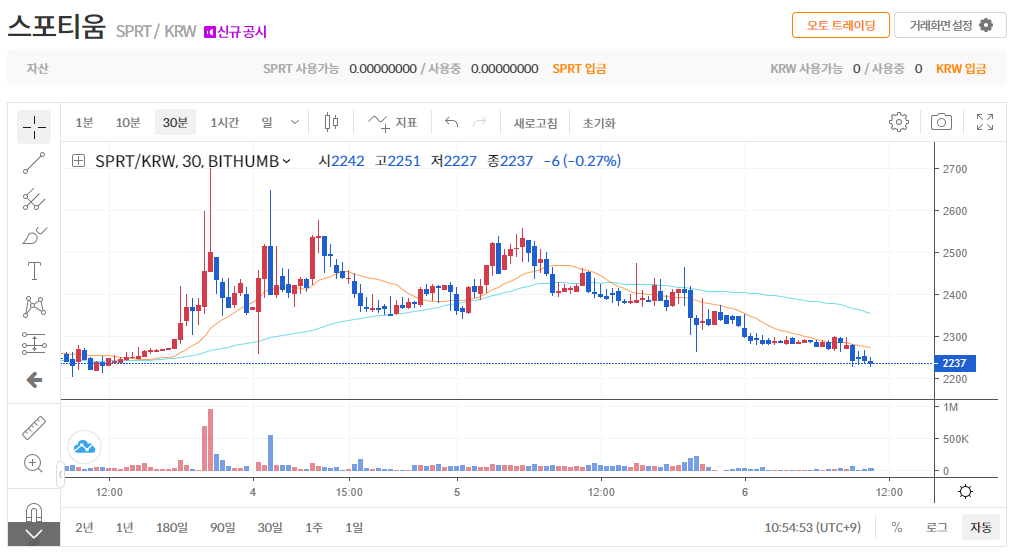This screenshot has width=1013, height=556.
Task: Open the price axis settings gear
Action: 965,492
